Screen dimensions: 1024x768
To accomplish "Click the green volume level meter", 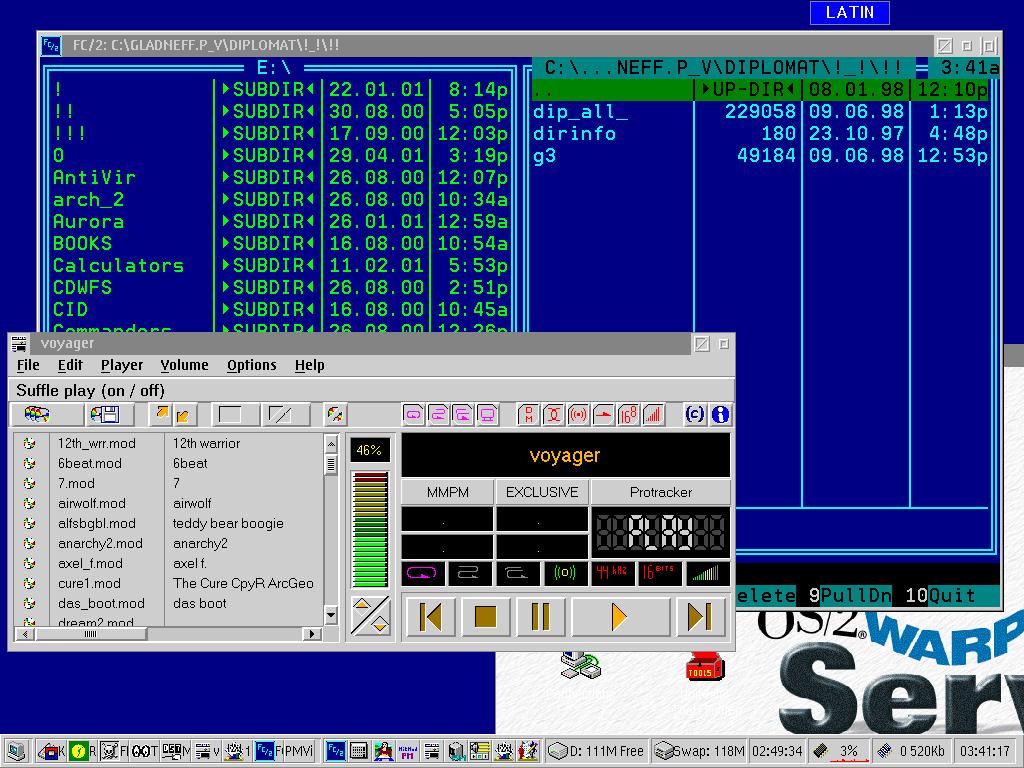I will pos(370,530).
